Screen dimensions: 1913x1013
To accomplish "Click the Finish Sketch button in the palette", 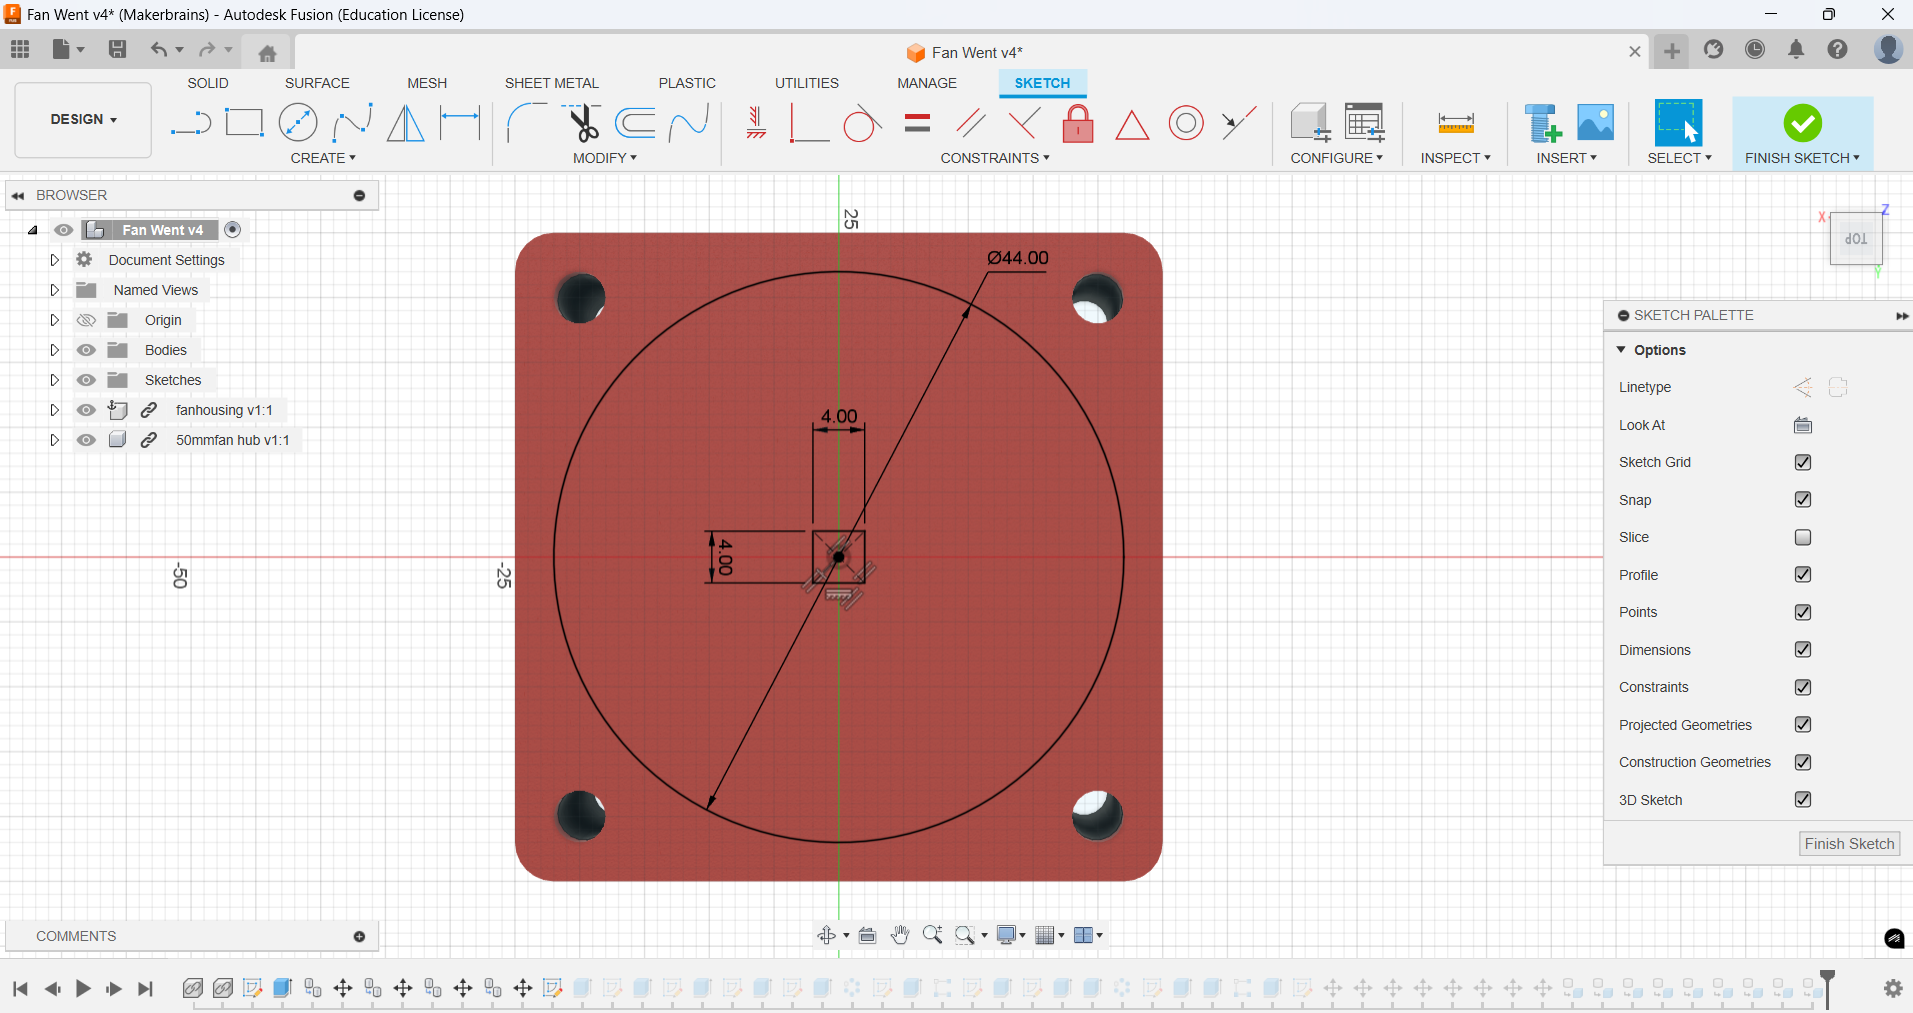I will click(1847, 843).
